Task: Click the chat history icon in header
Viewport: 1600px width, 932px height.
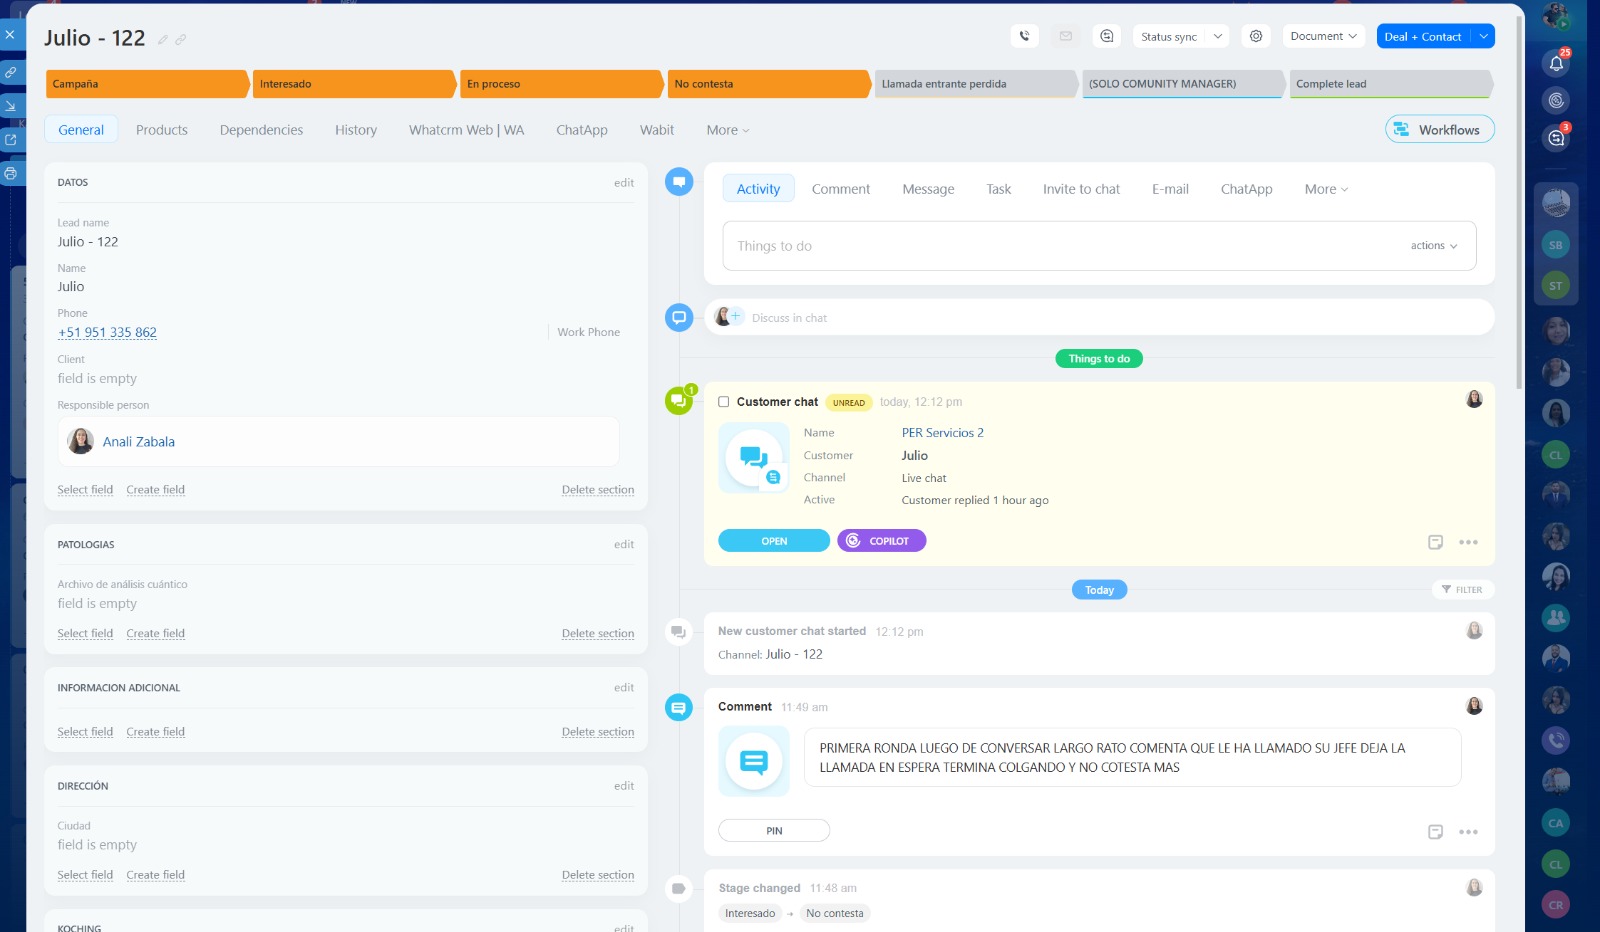Action: coord(1107,36)
